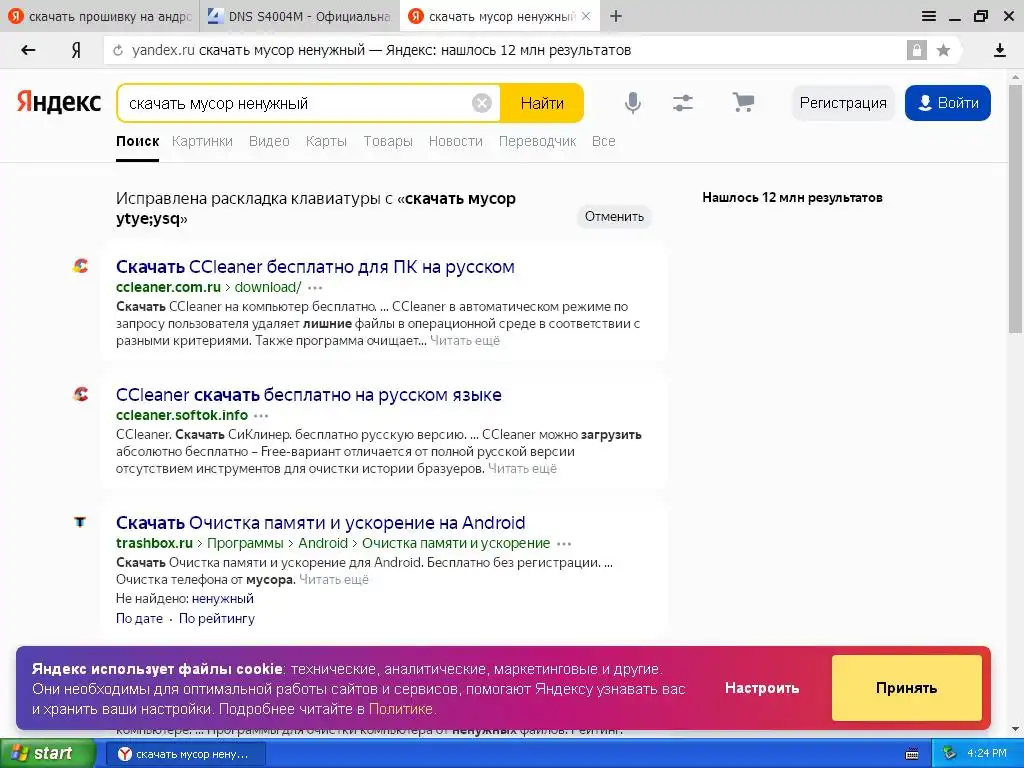
Task: Open Переводчик service
Action: (x=537, y=141)
